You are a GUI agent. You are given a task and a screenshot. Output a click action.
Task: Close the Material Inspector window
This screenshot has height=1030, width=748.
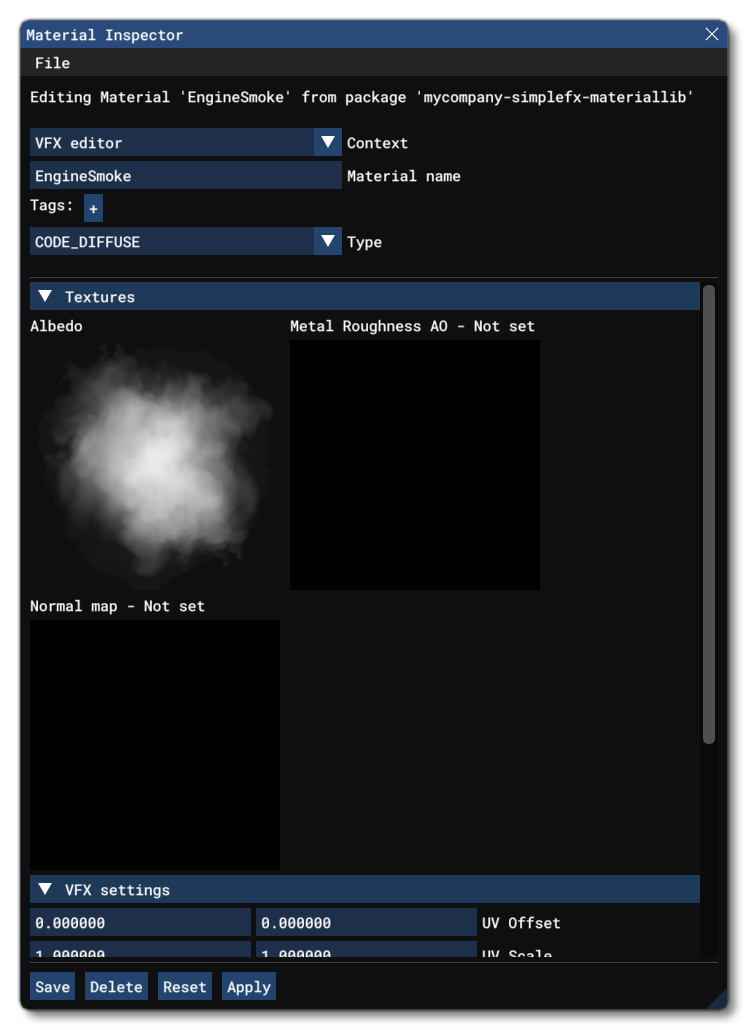click(711, 35)
